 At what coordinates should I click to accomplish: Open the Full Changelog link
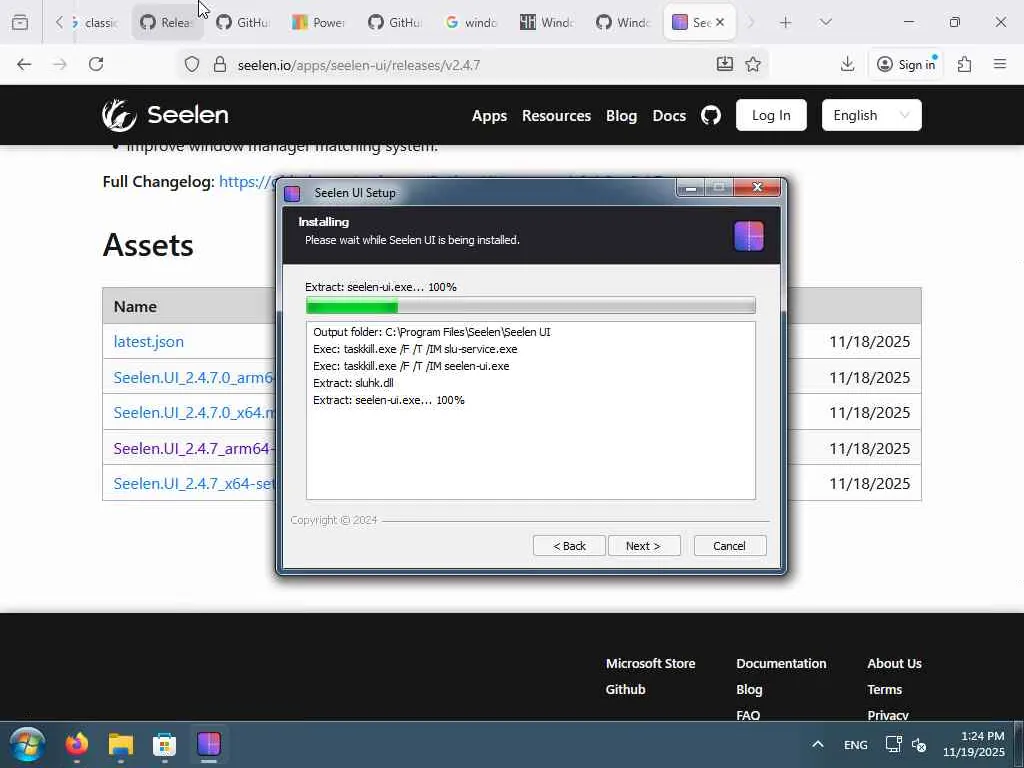(247, 182)
